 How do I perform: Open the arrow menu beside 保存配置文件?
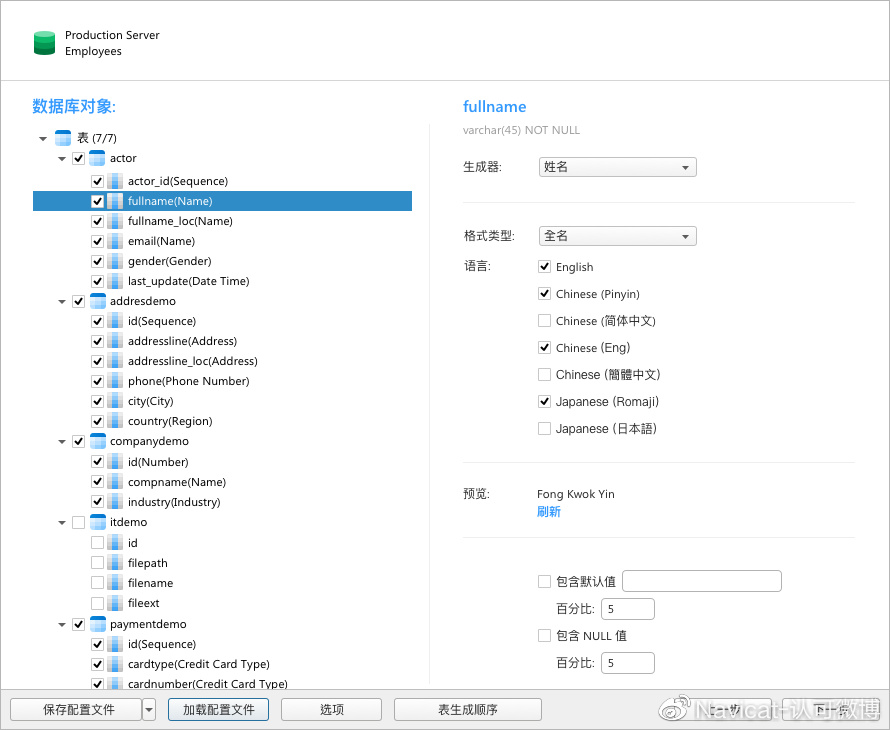[149, 710]
